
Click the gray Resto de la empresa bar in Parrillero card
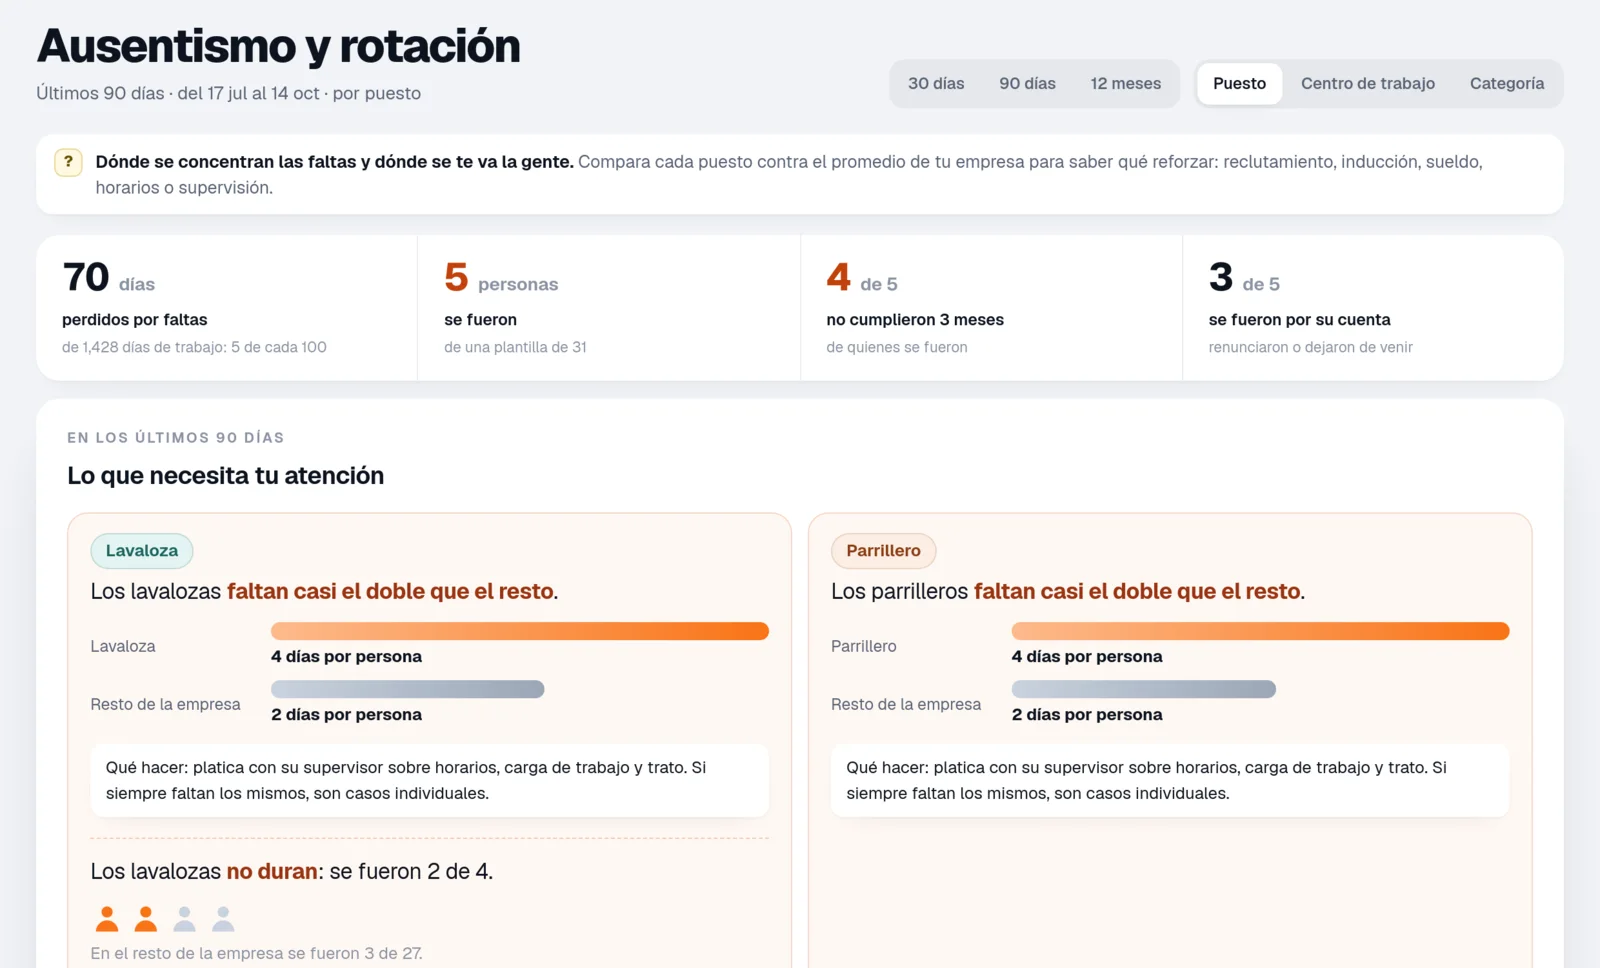click(1144, 689)
